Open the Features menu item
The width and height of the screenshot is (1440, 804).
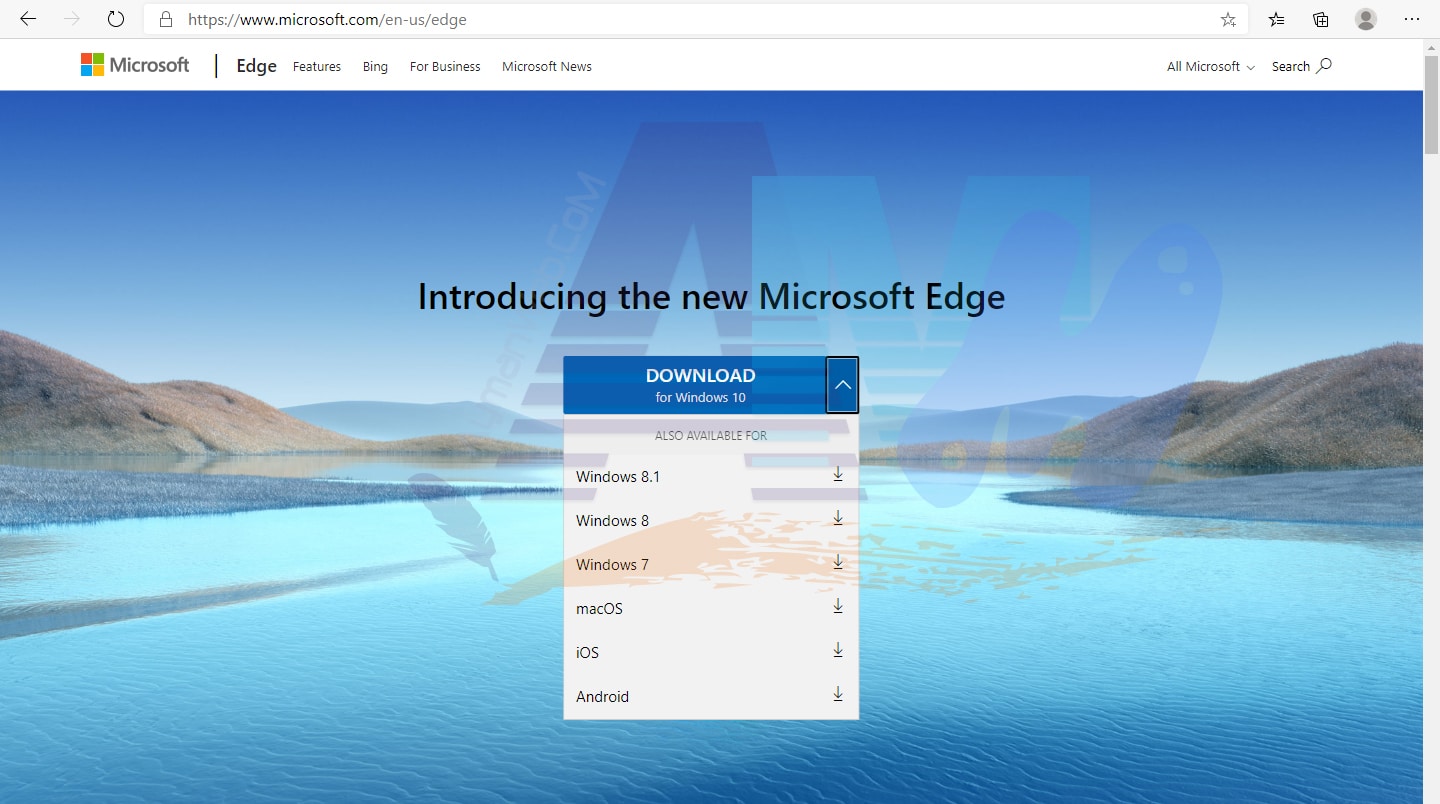coord(317,66)
